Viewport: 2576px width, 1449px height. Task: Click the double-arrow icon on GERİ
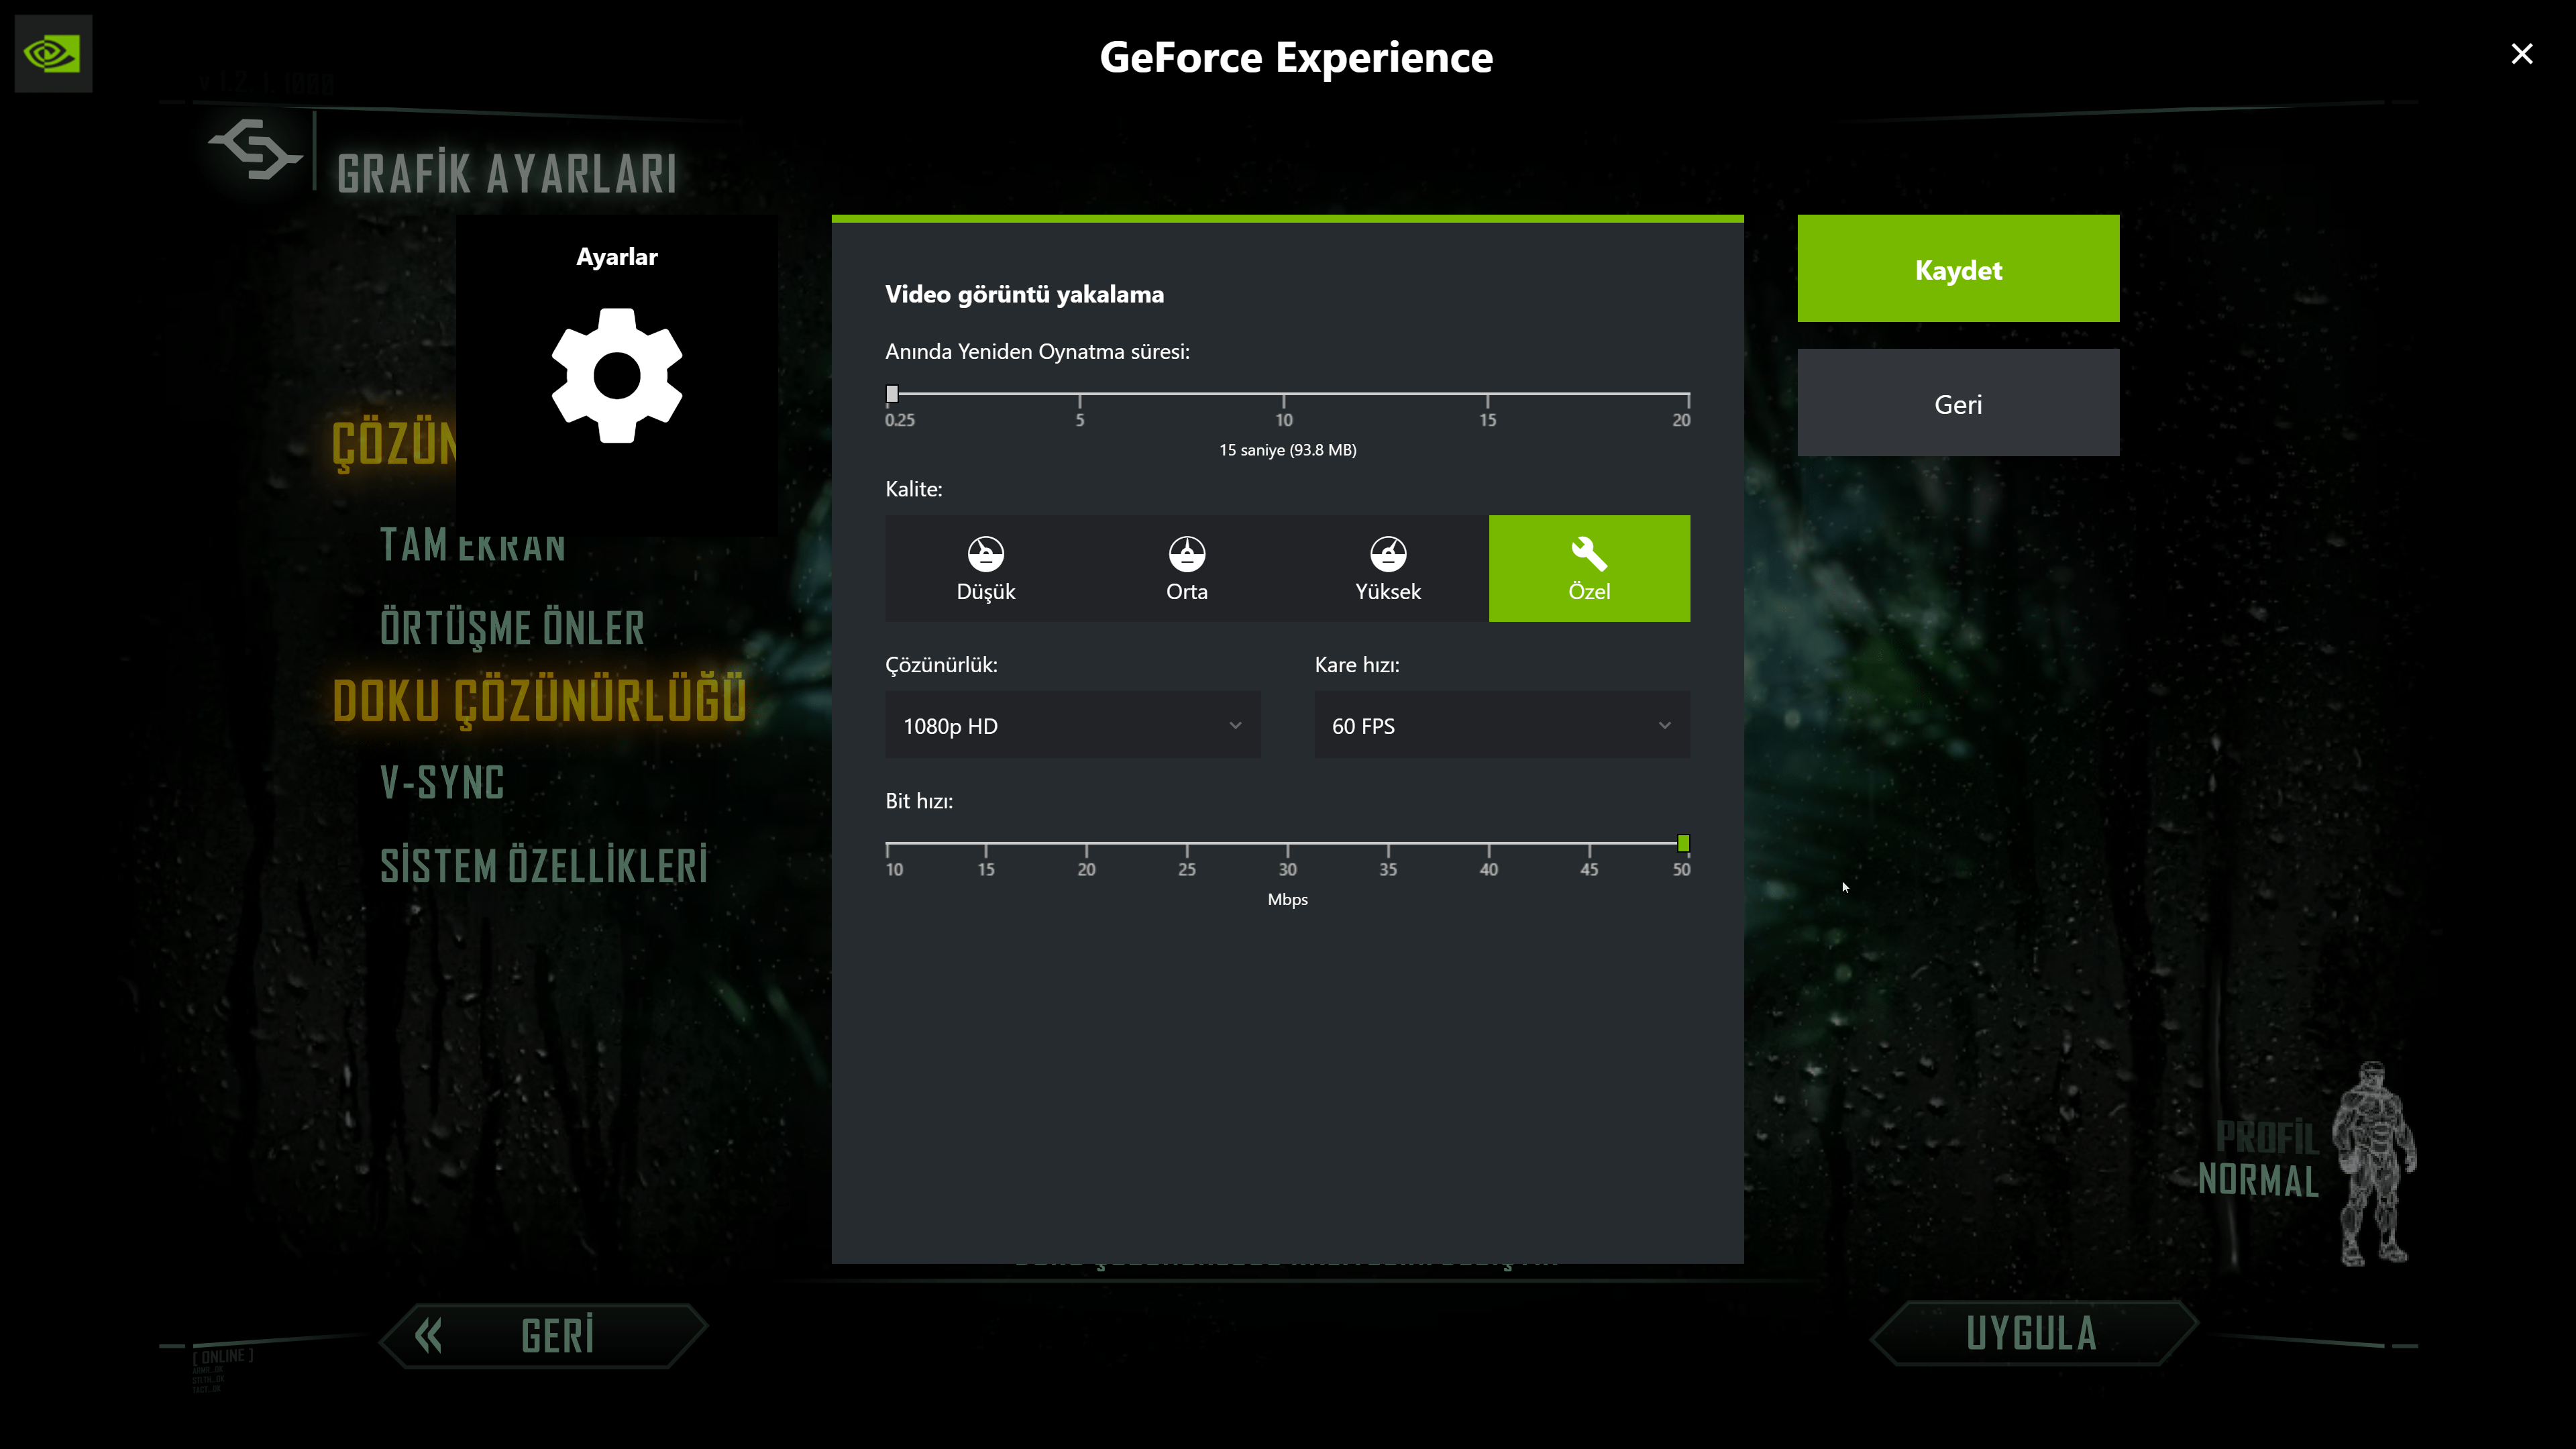click(429, 1335)
